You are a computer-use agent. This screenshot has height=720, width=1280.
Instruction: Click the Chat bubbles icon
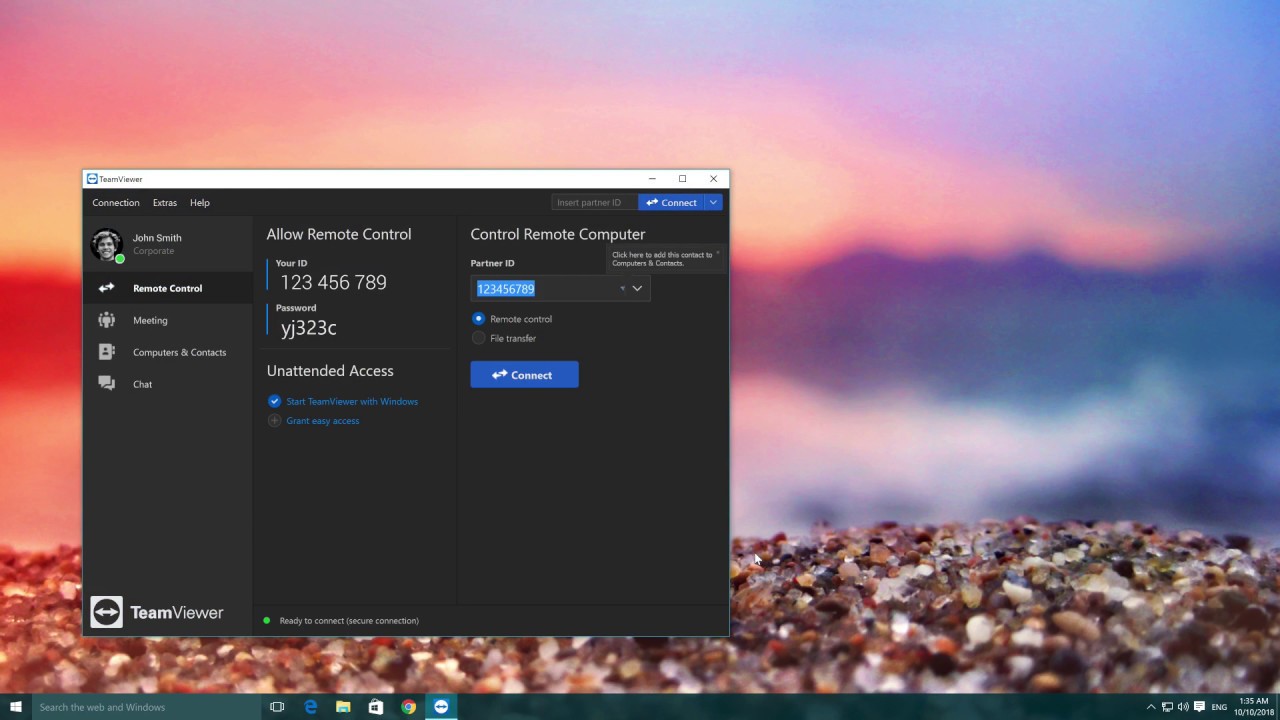point(106,384)
